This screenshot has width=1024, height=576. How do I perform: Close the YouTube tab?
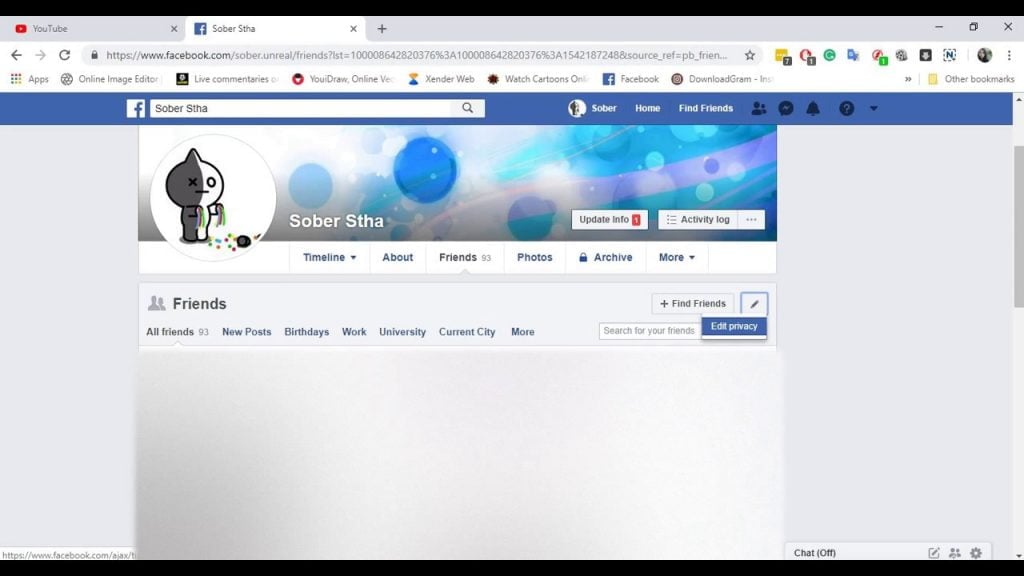[x=174, y=29]
